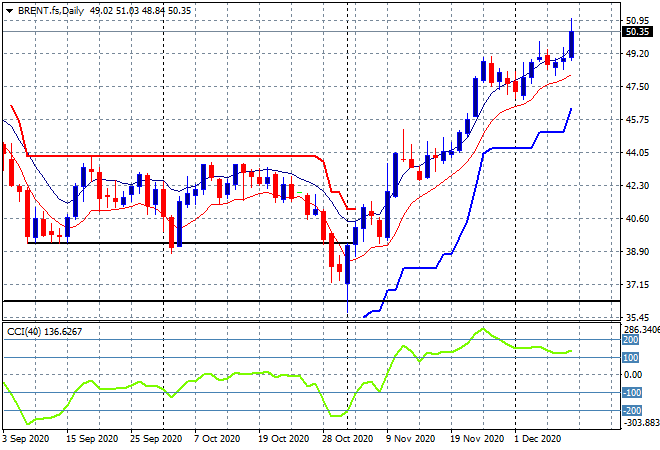660x450 pixels.
Task: Click the CCI 200 level label
Action: (x=631, y=340)
